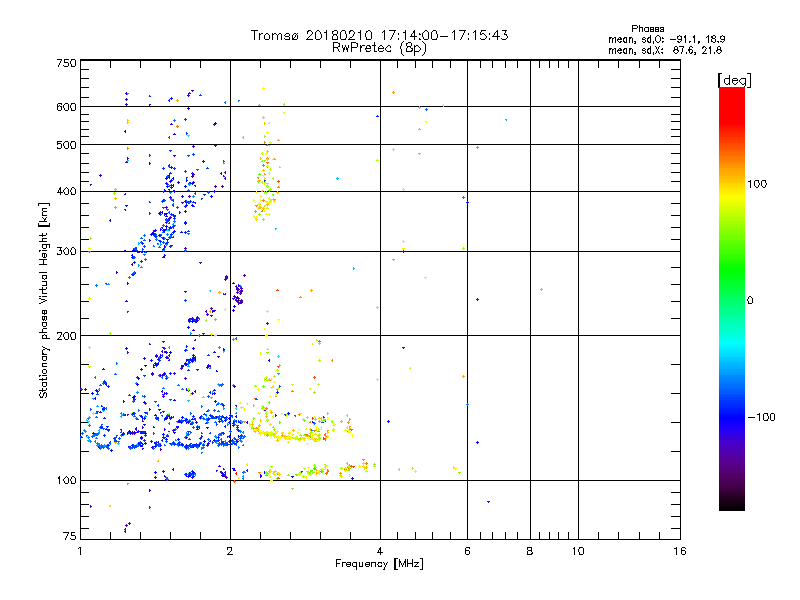Click the x-axis tick label '16'
This screenshot has height=600, width=800.
[x=680, y=551]
